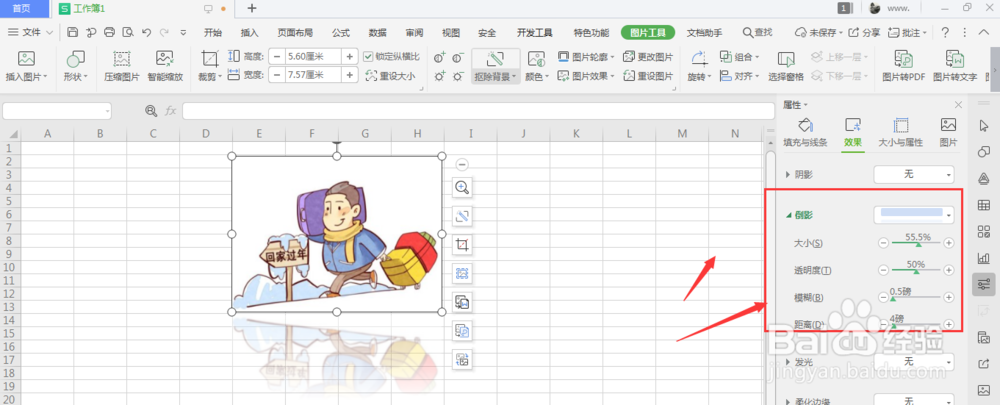Click the reflection Size (大小) slider
The image size is (1000, 405).
[x=916, y=243]
